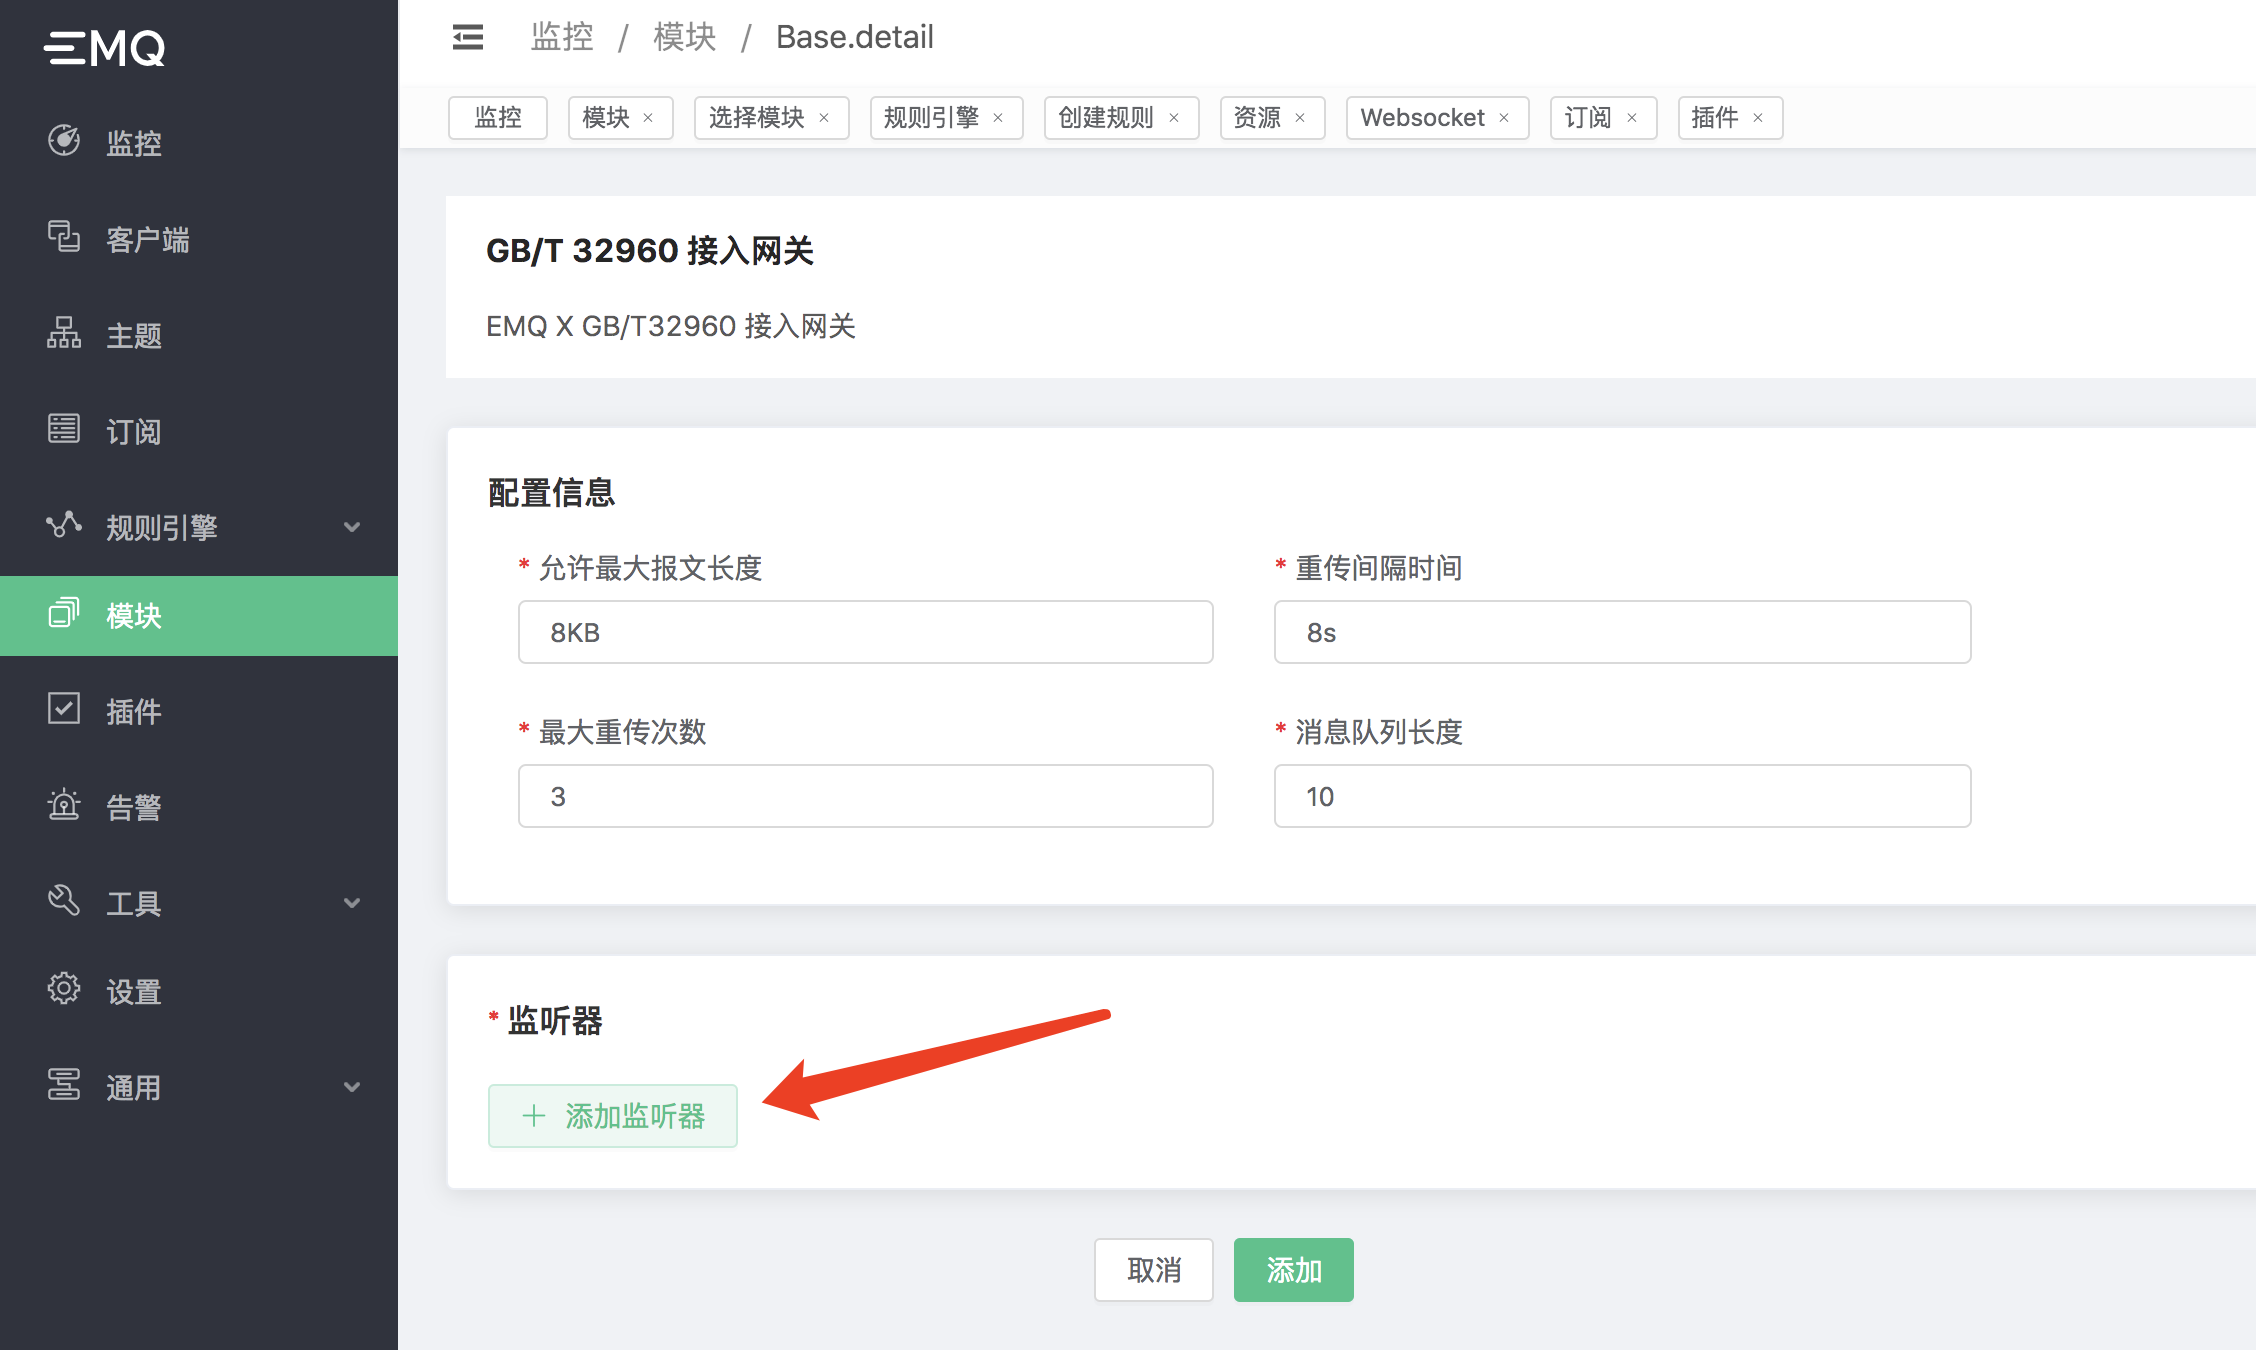
Task: Click the 插件 plugins checkmark icon
Action: click(64, 709)
